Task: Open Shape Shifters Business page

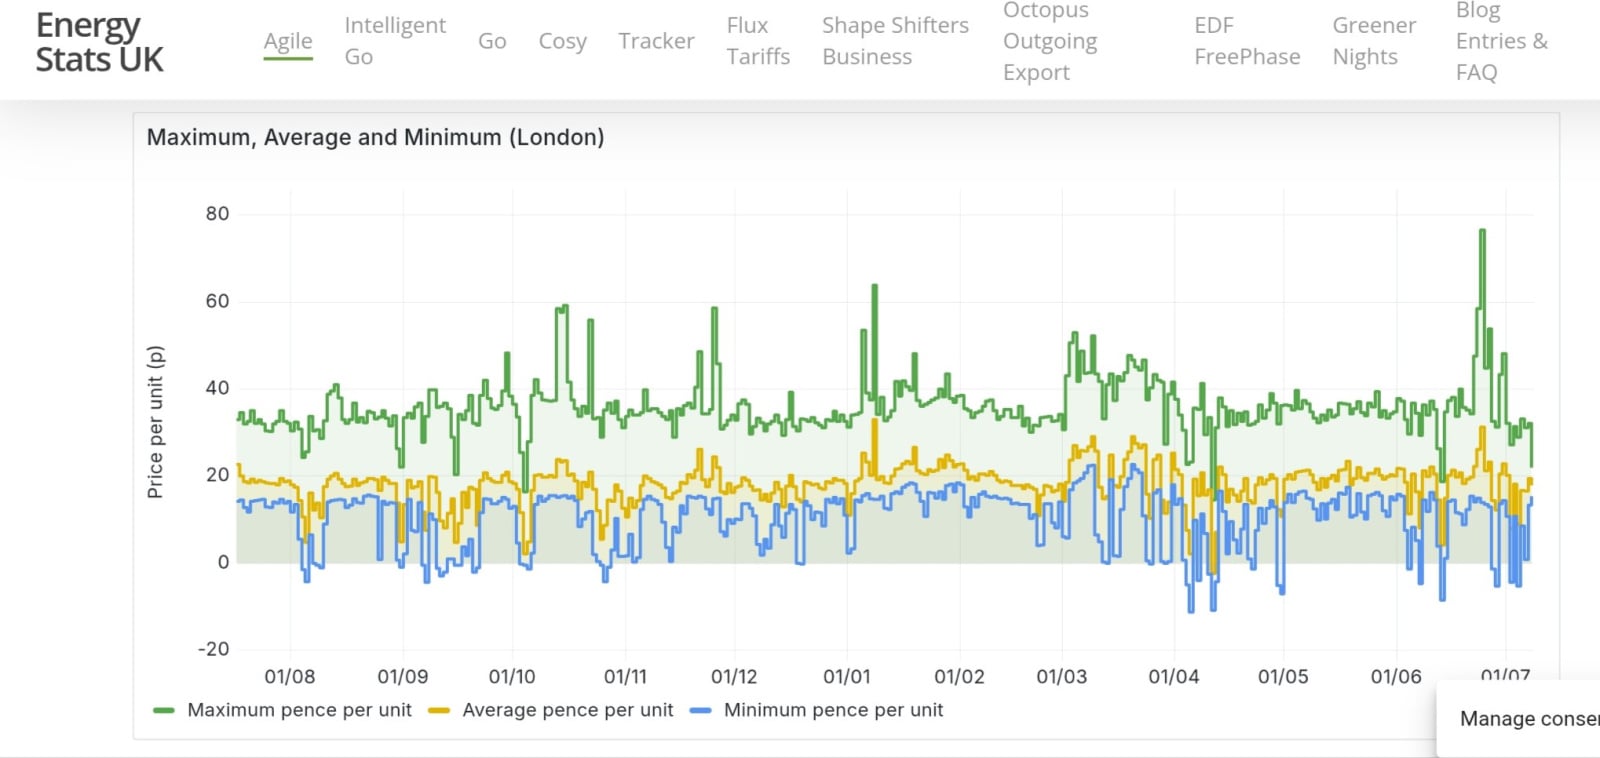Action: coord(895,41)
